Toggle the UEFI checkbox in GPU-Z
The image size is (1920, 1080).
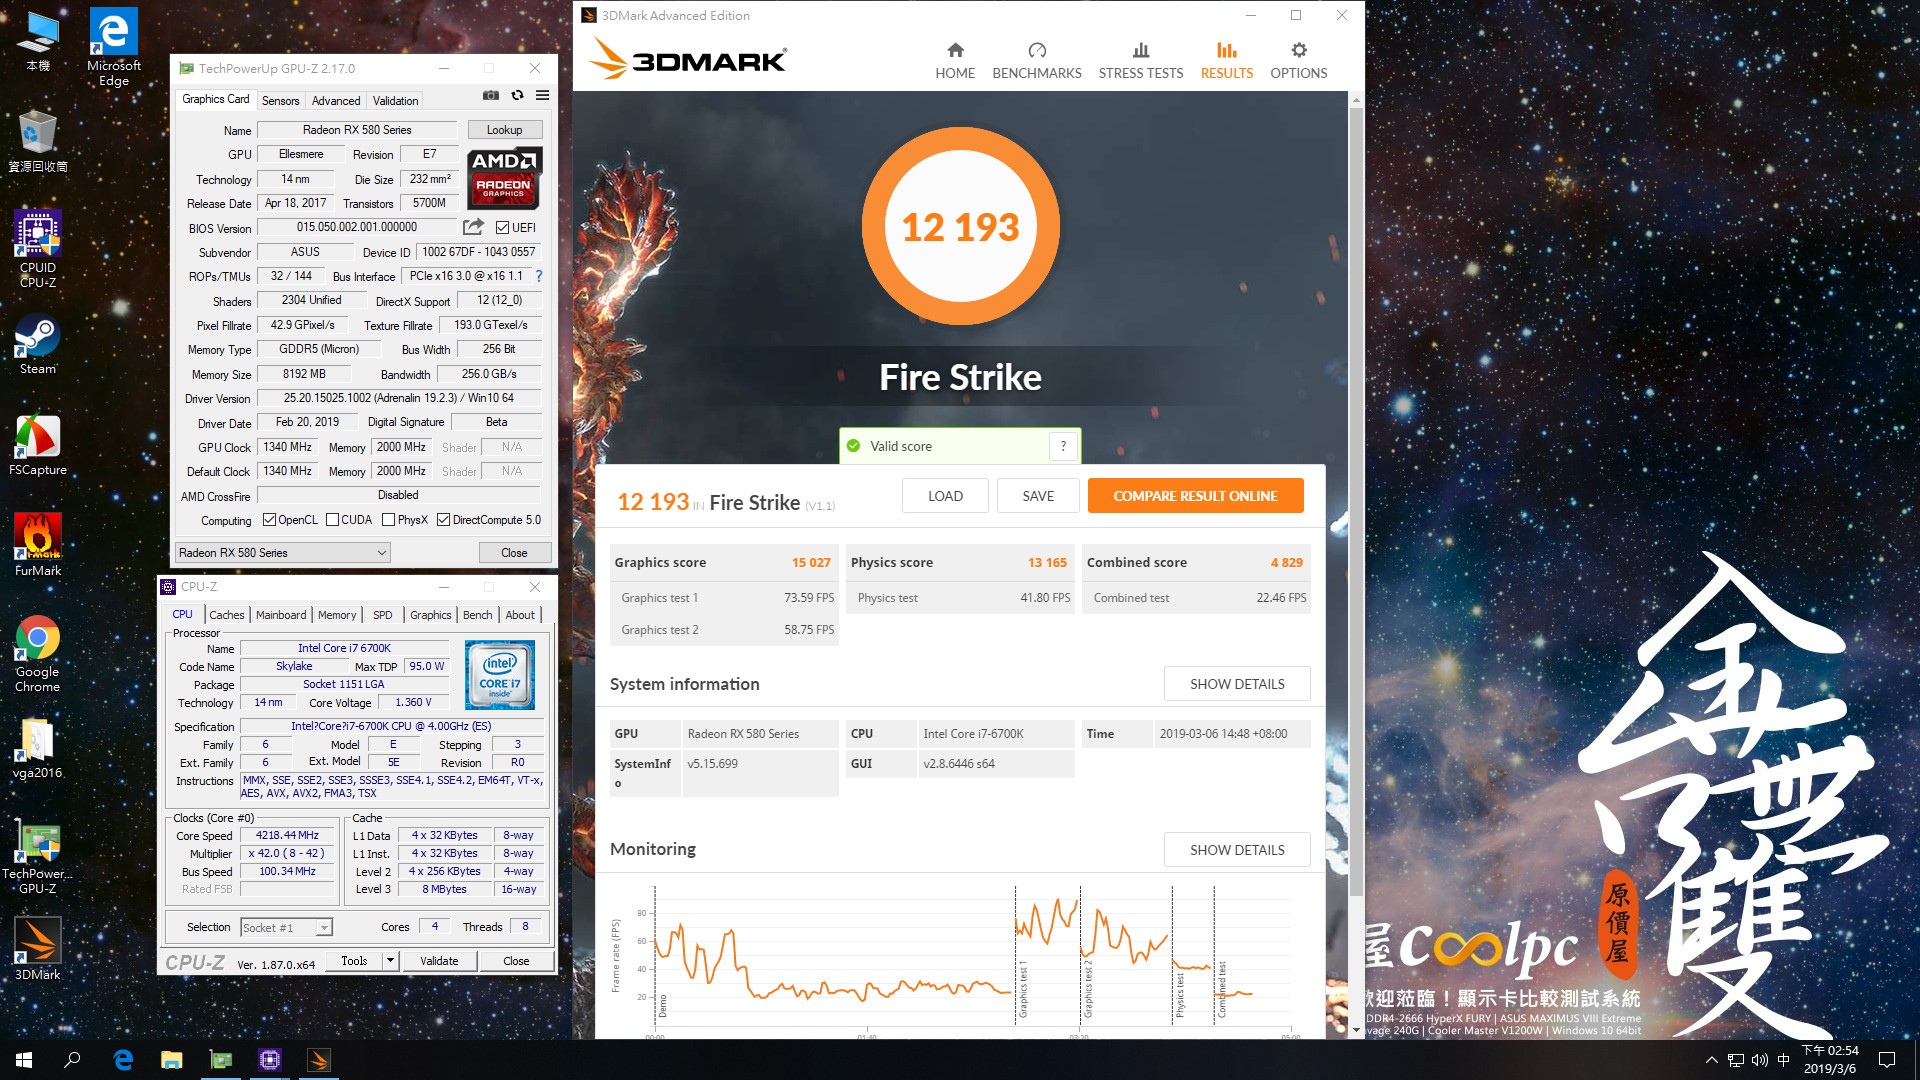pyautogui.click(x=502, y=228)
